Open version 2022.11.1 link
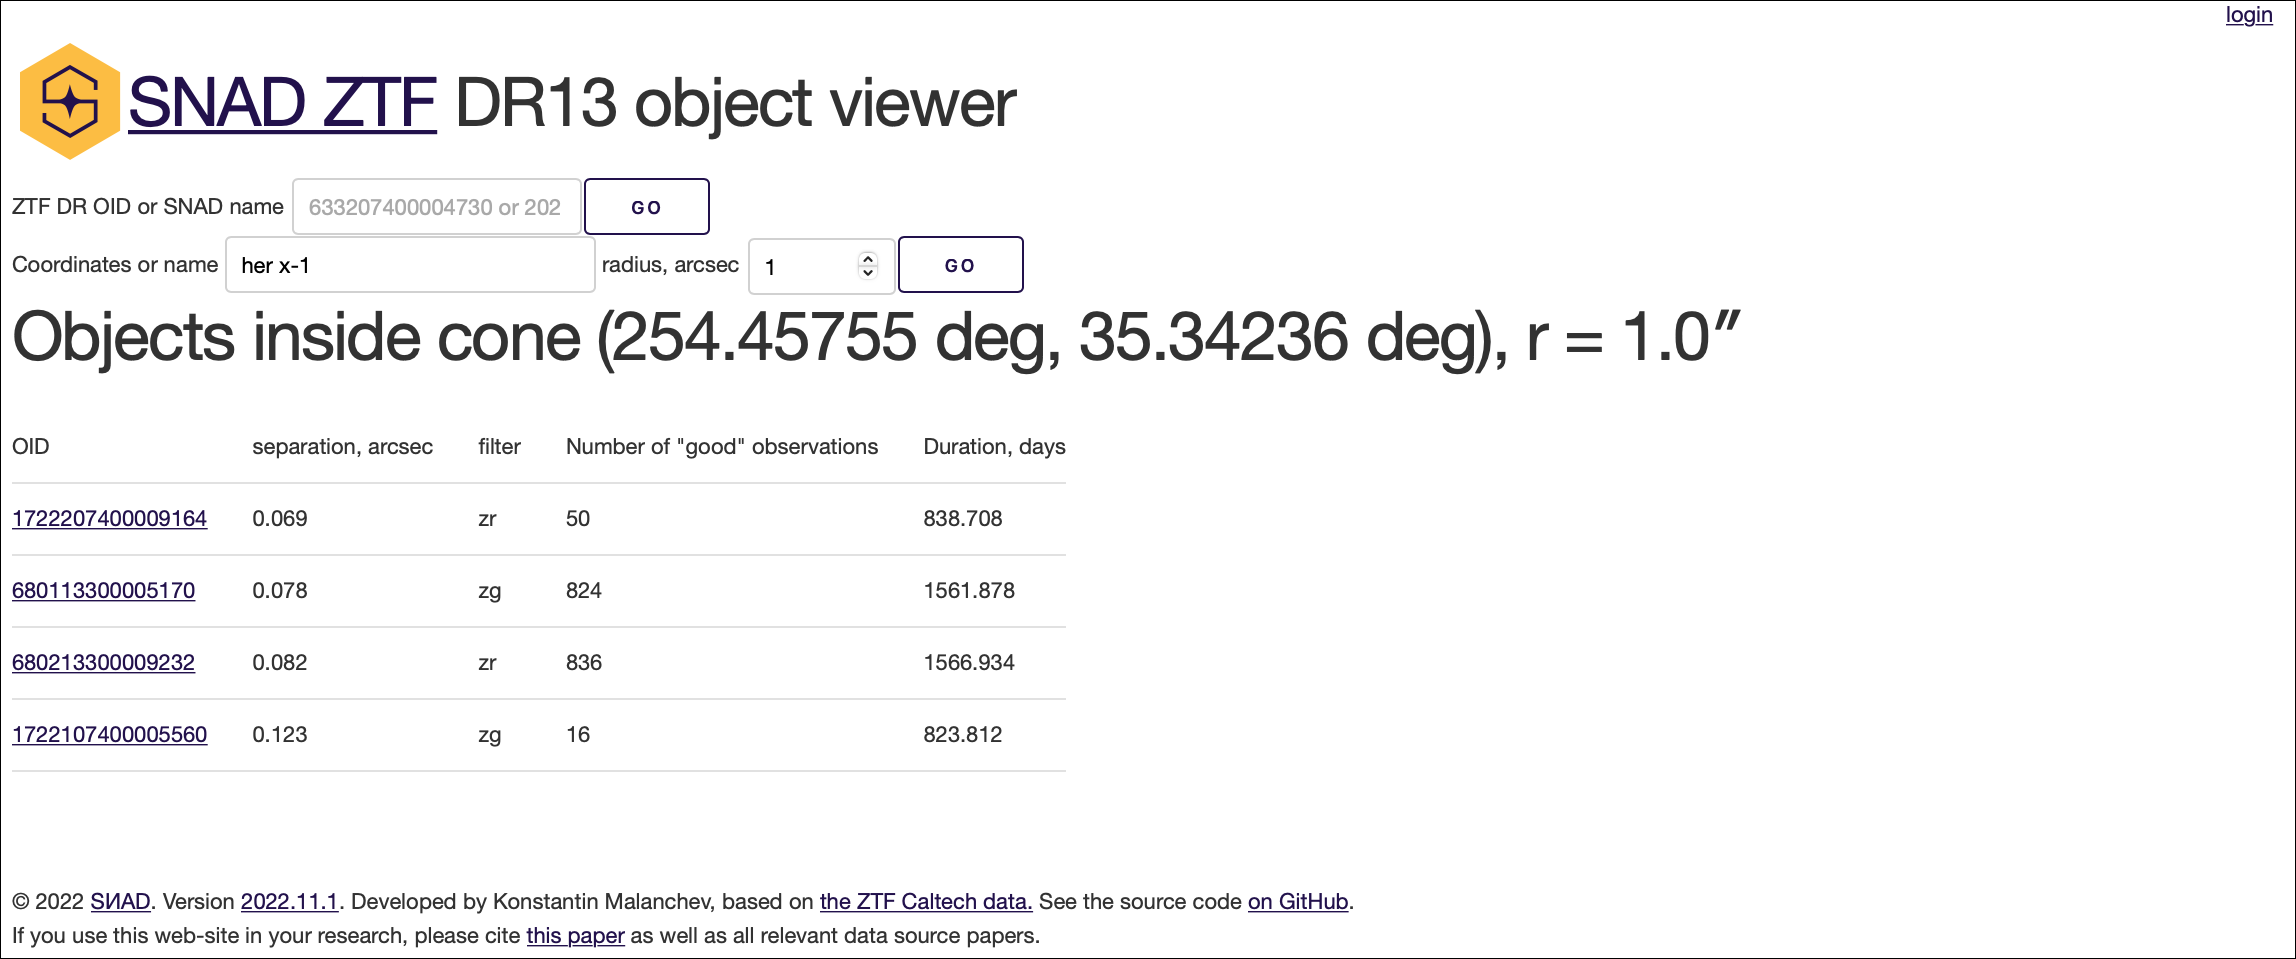Screen dimensions: 2296x959 290,902
